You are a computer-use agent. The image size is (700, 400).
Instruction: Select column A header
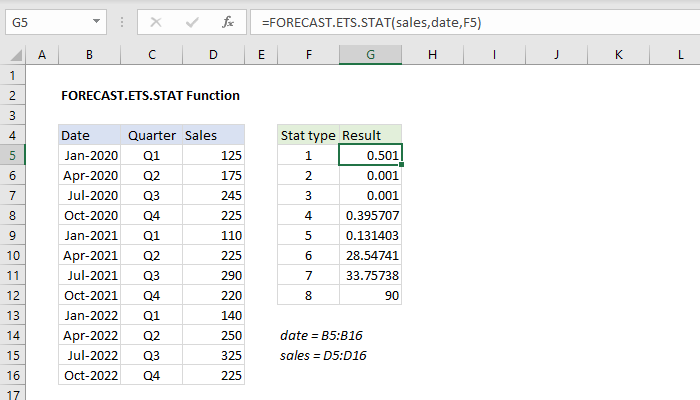pyautogui.click(x=42, y=55)
